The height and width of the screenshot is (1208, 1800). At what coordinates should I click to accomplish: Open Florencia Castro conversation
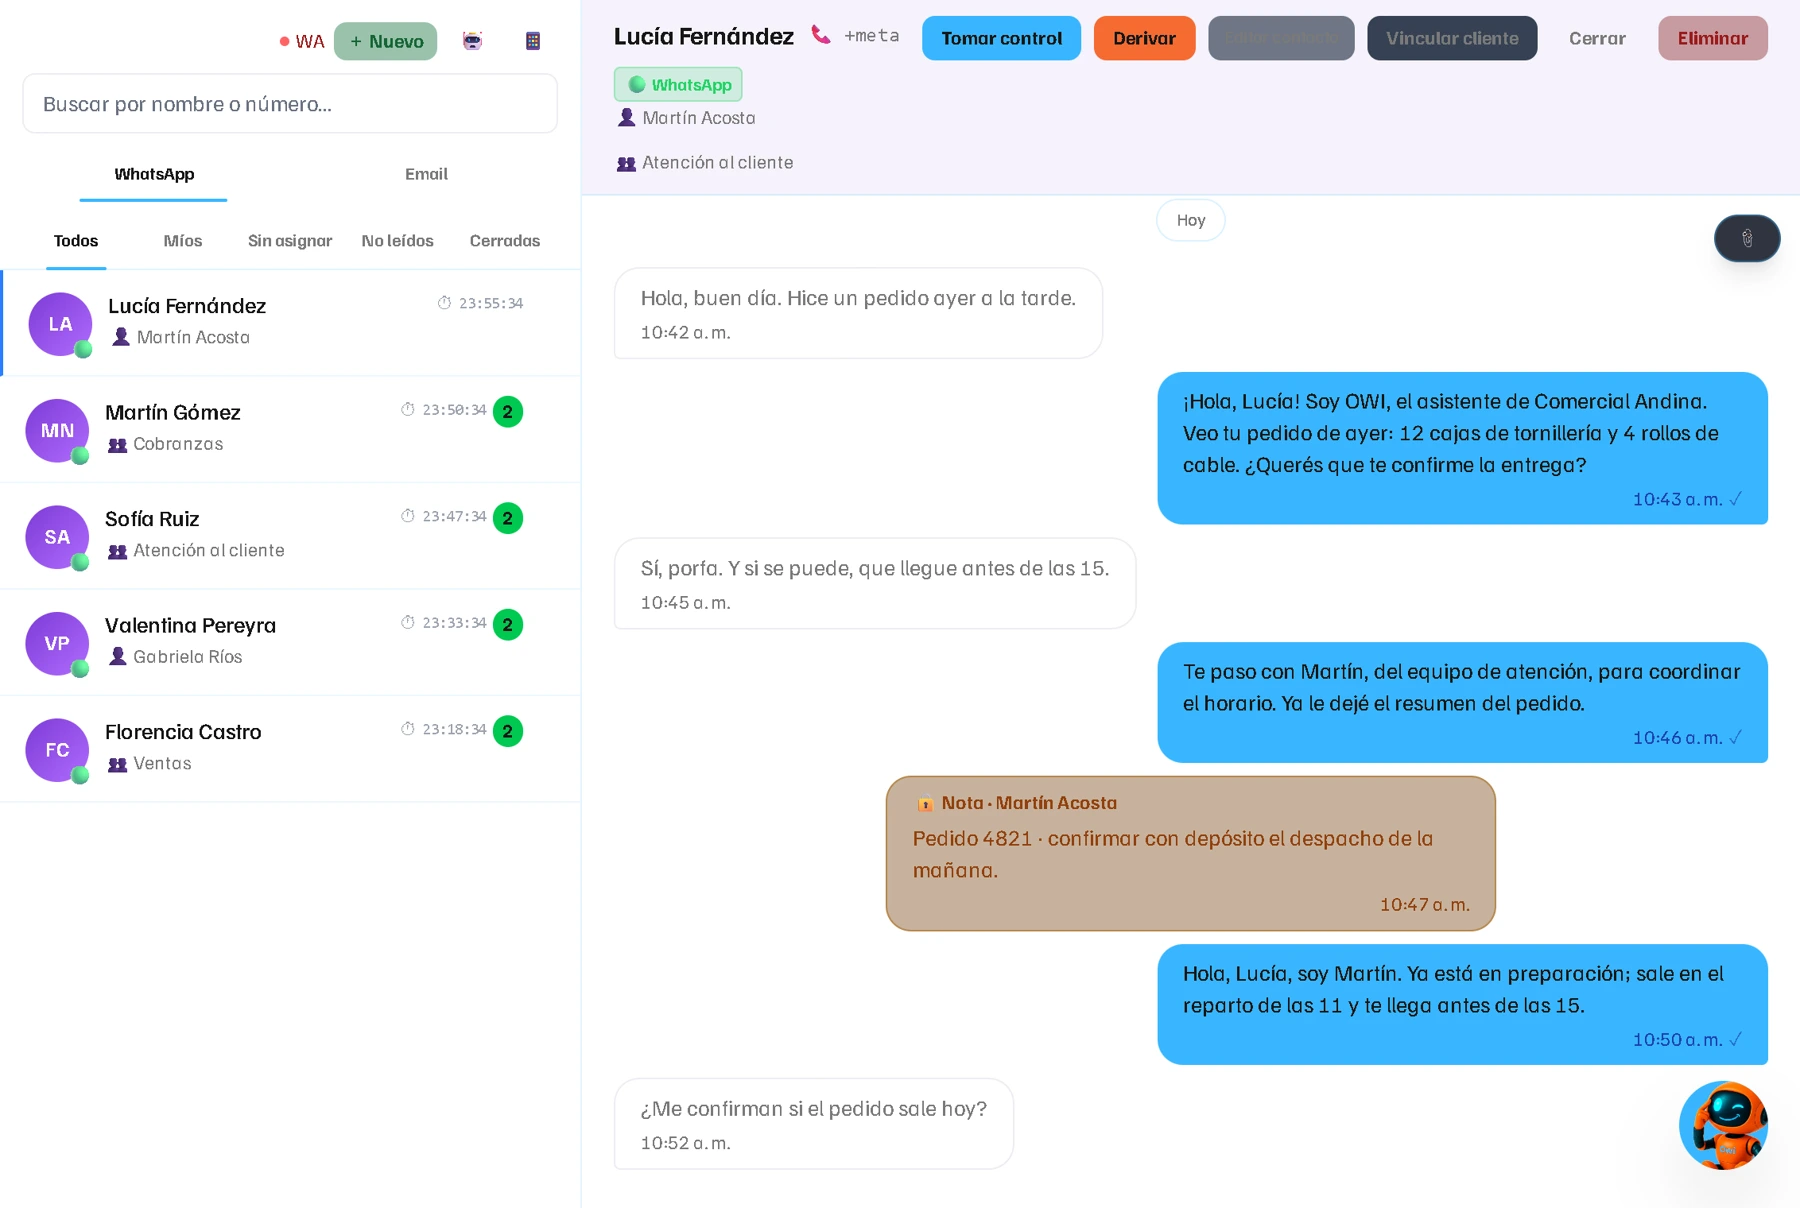(290, 750)
